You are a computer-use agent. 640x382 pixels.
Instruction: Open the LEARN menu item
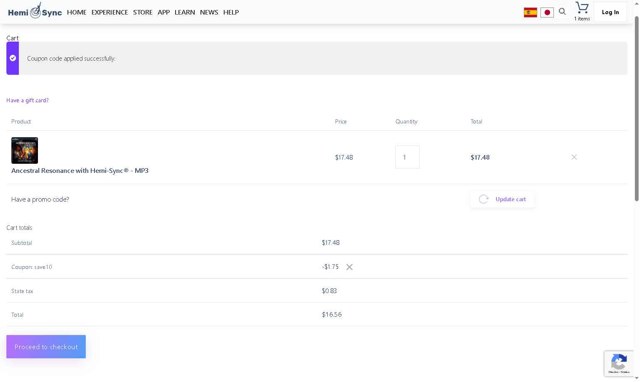pyautogui.click(x=184, y=12)
